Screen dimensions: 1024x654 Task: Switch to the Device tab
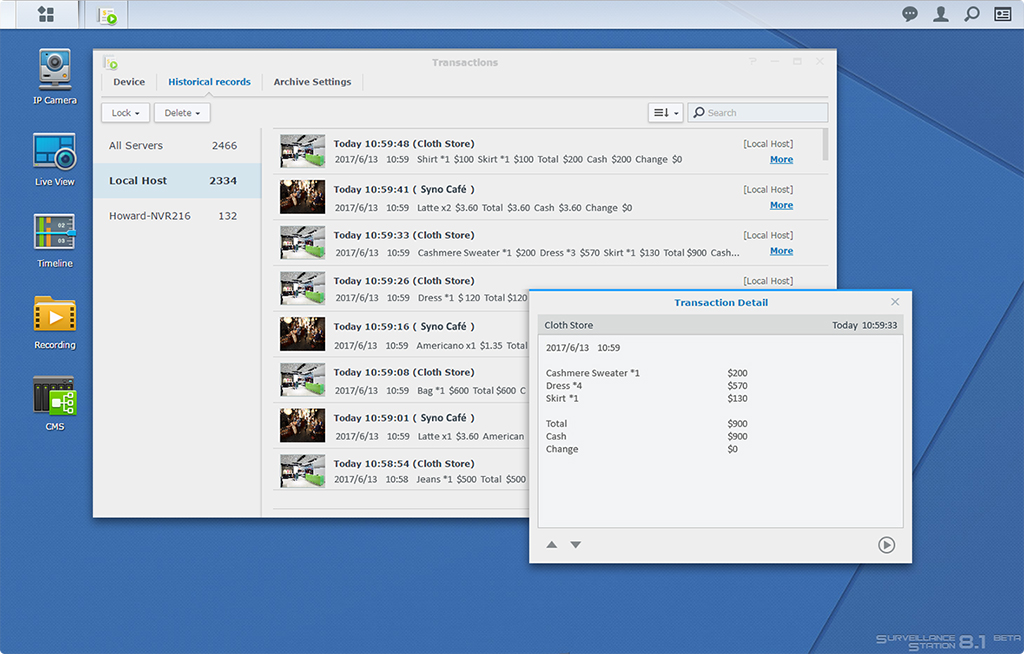(129, 82)
